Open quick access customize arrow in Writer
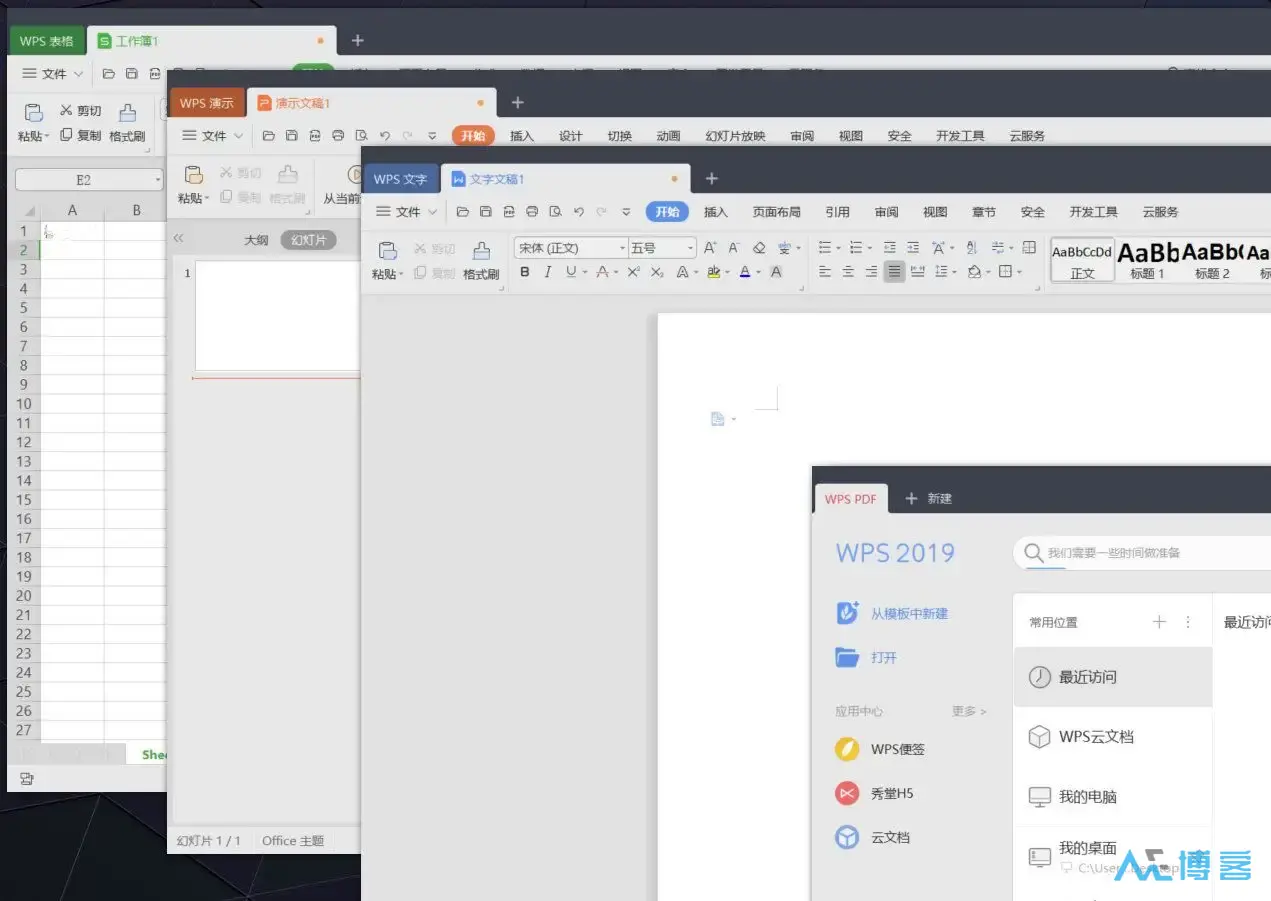Image resolution: width=1271 pixels, height=901 pixels. (626, 212)
